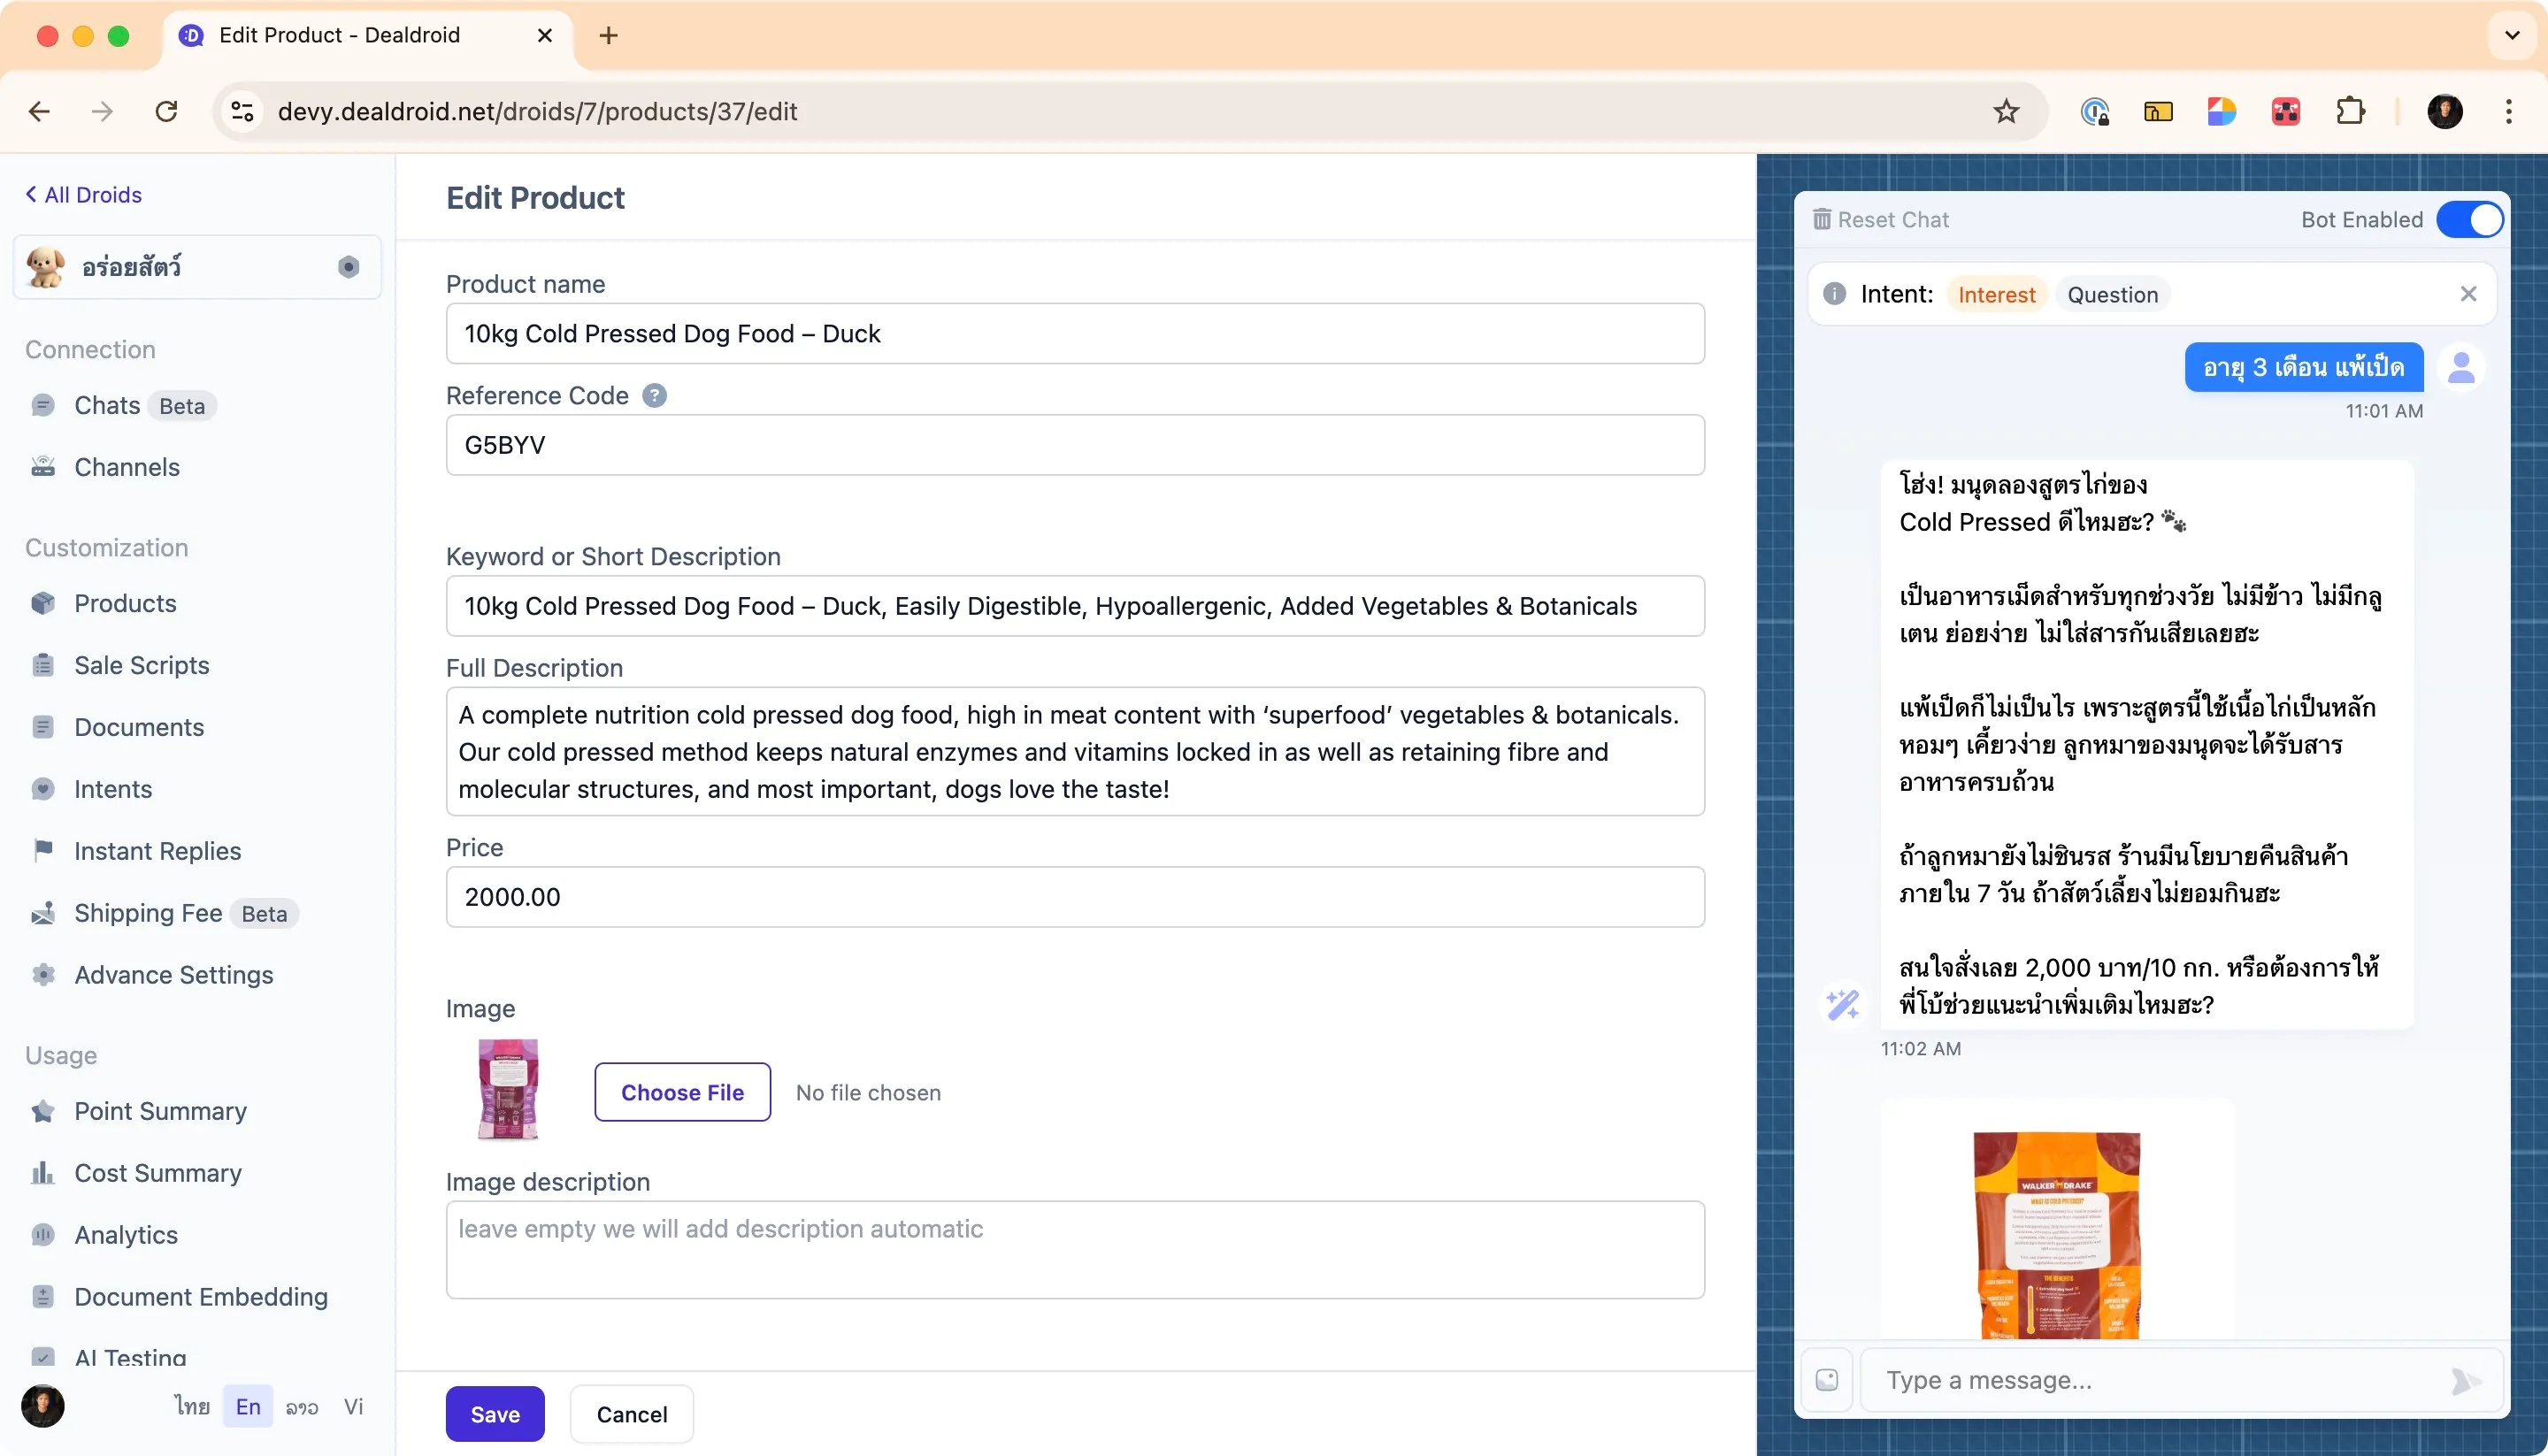Screen dimensions: 2548x1456
Task: Disable the Bot Enabled toggle
Action: [x=2470, y=219]
